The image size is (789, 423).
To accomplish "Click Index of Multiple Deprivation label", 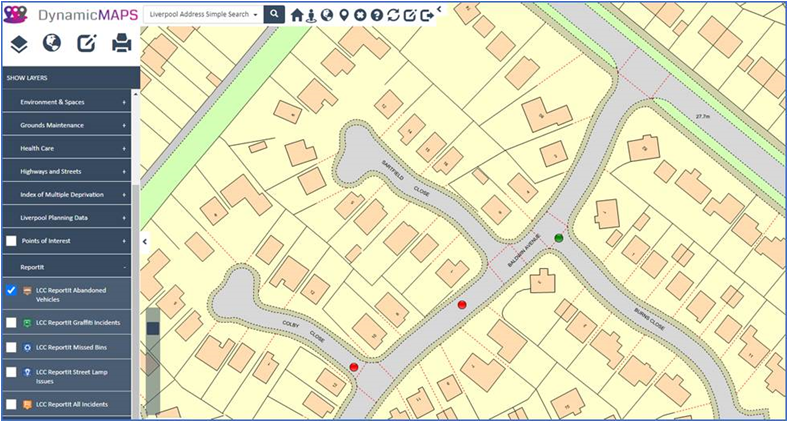I will tap(62, 195).
